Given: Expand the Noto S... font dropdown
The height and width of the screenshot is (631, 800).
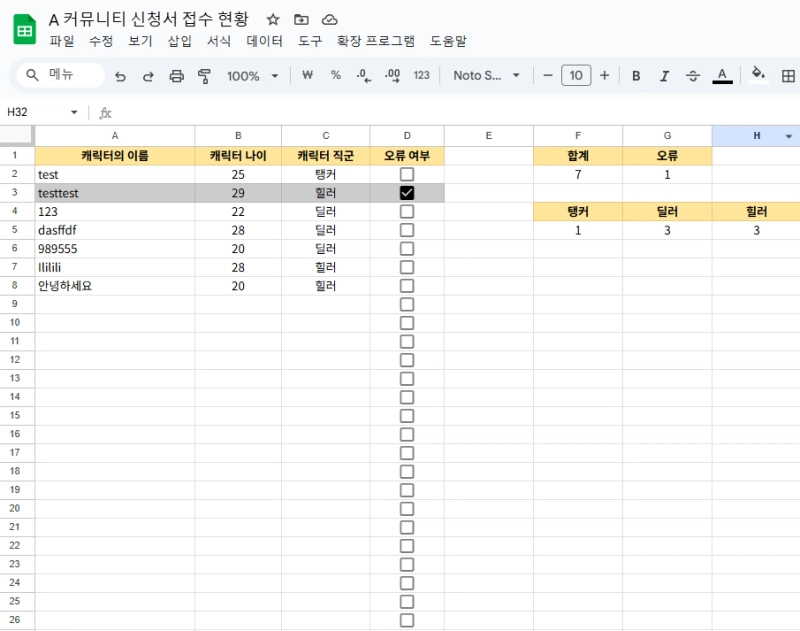Looking at the screenshot, I should point(487,76).
